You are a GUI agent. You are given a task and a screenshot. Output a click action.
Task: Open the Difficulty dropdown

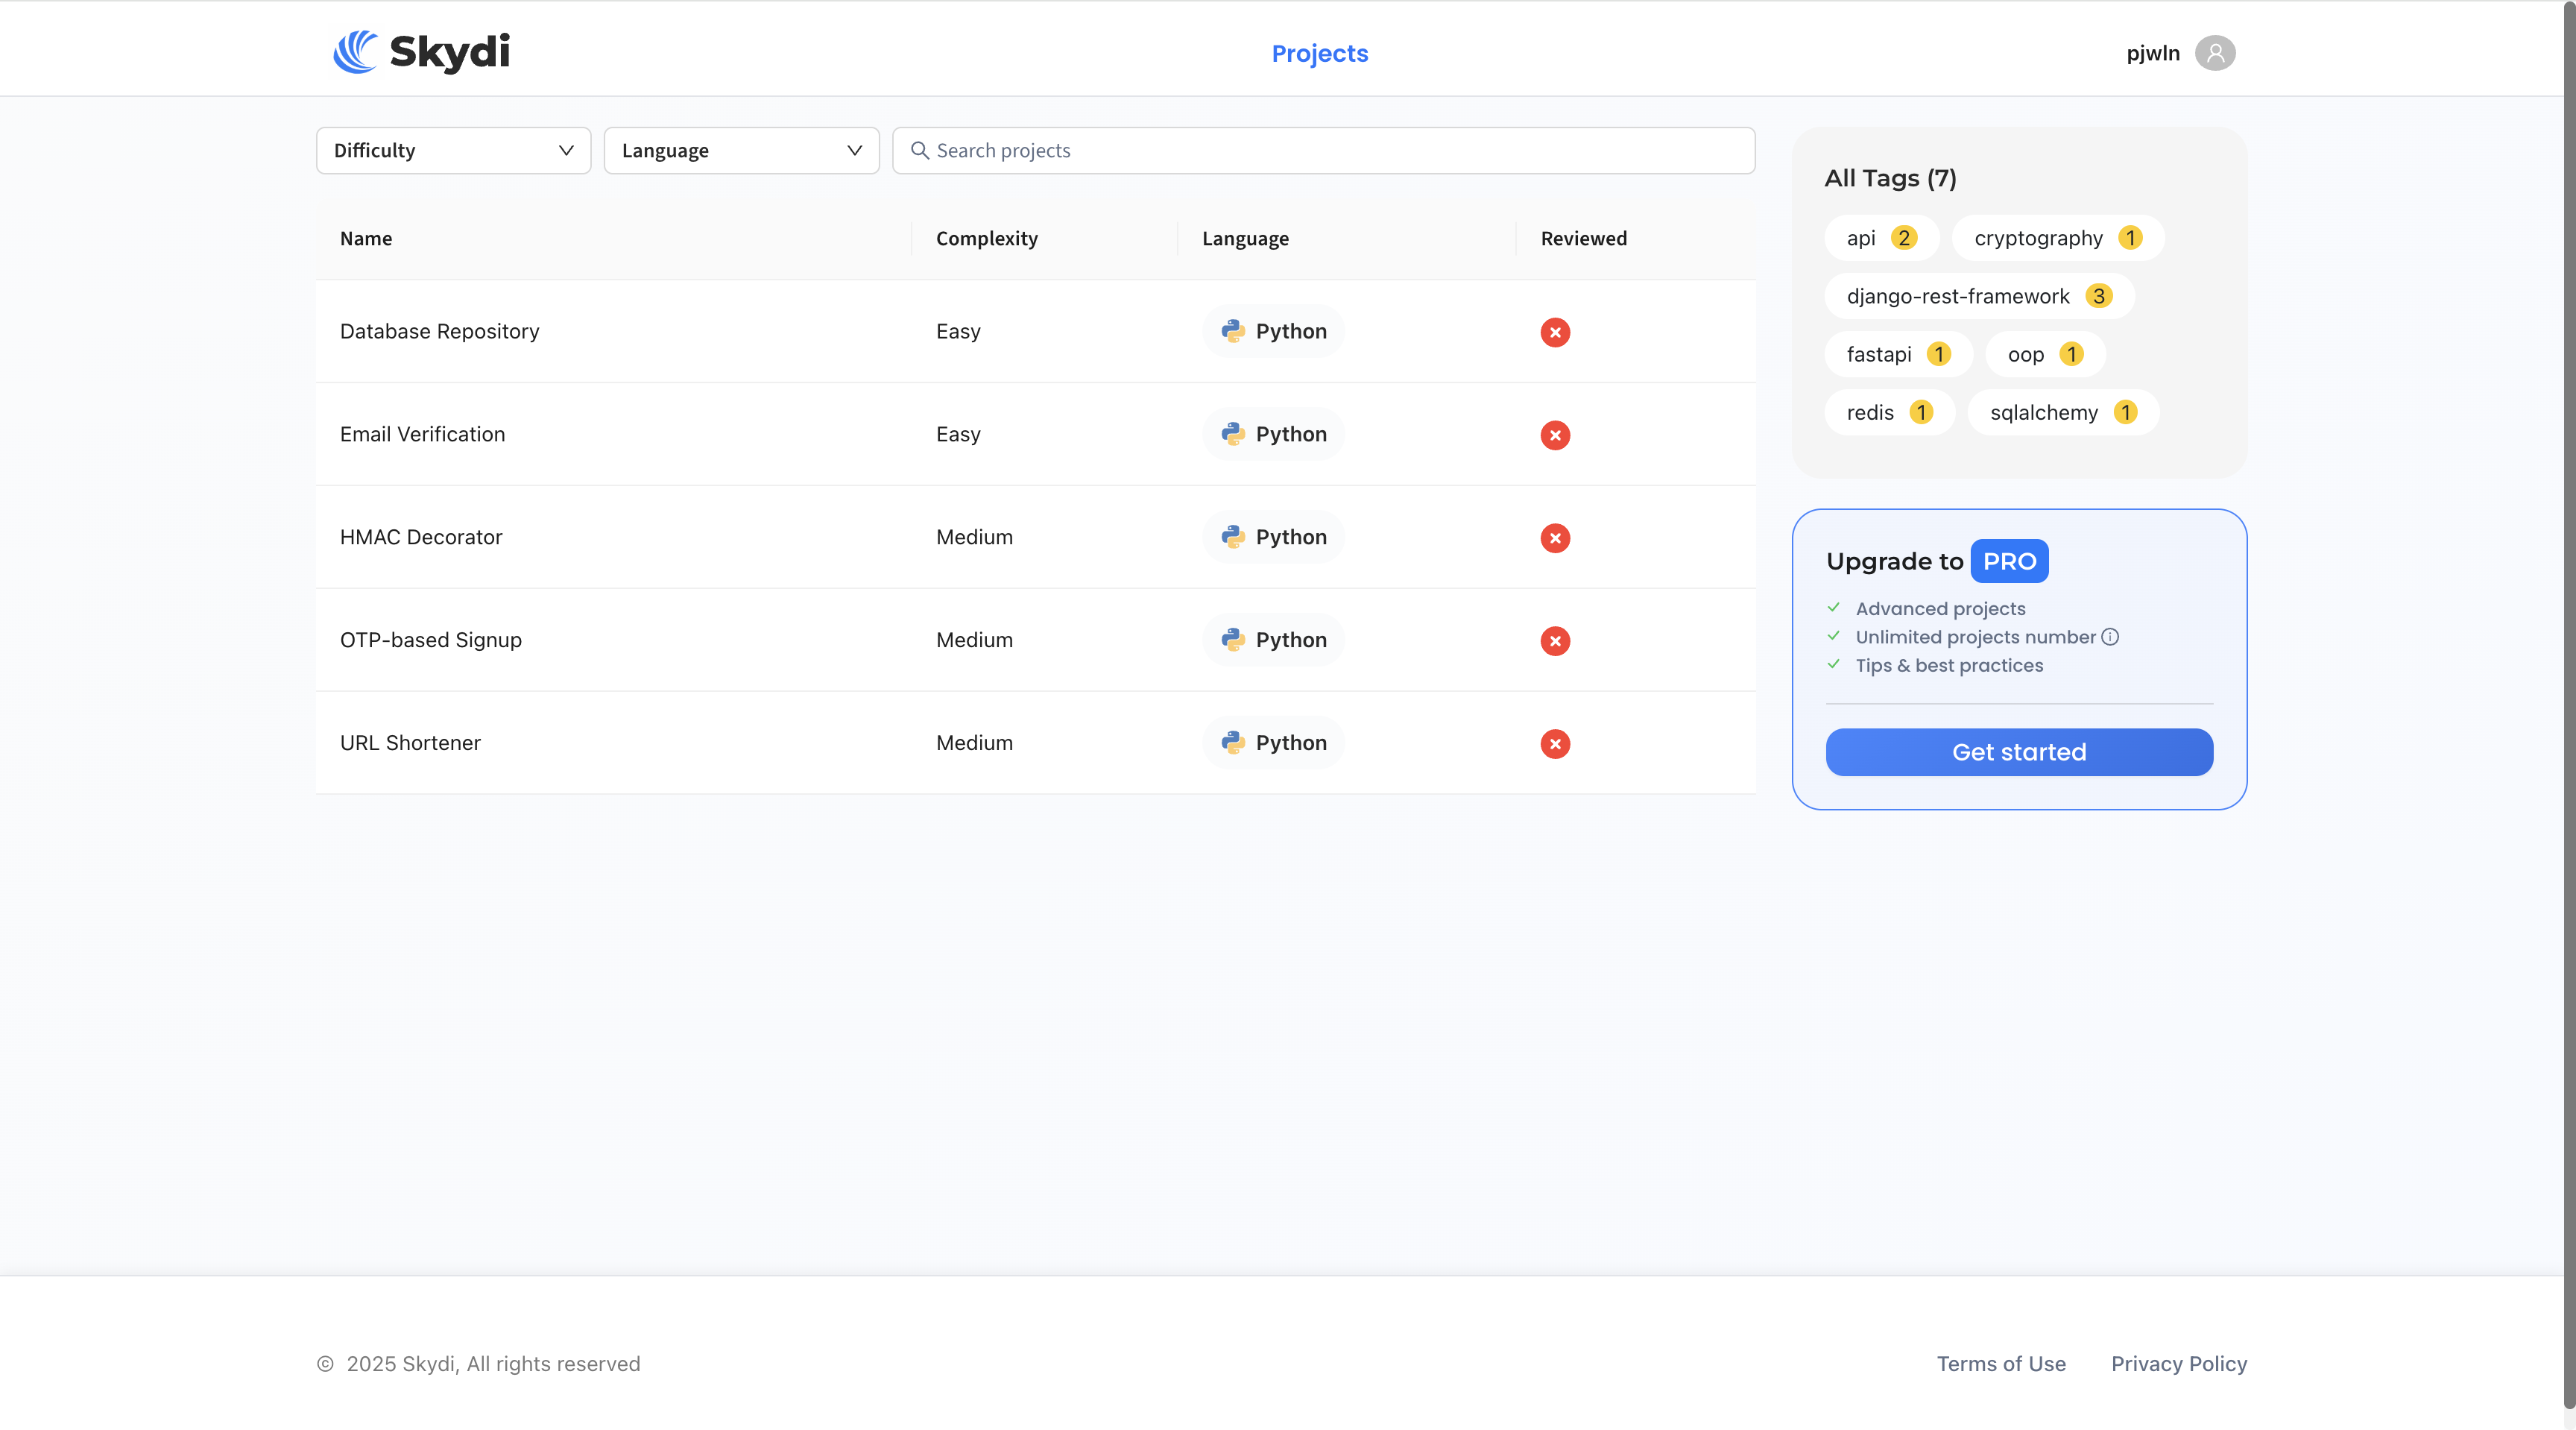point(453,150)
